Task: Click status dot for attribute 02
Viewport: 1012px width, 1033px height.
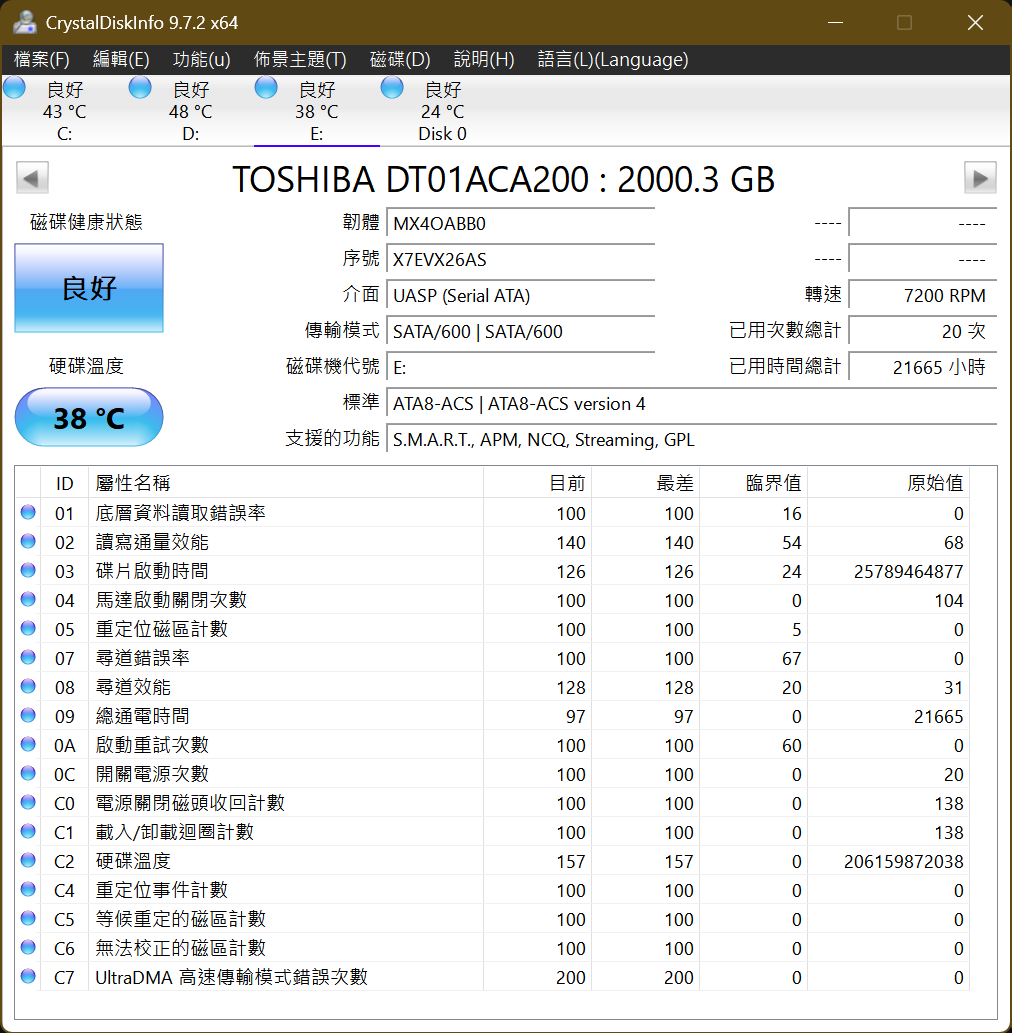Action: (x=28, y=542)
